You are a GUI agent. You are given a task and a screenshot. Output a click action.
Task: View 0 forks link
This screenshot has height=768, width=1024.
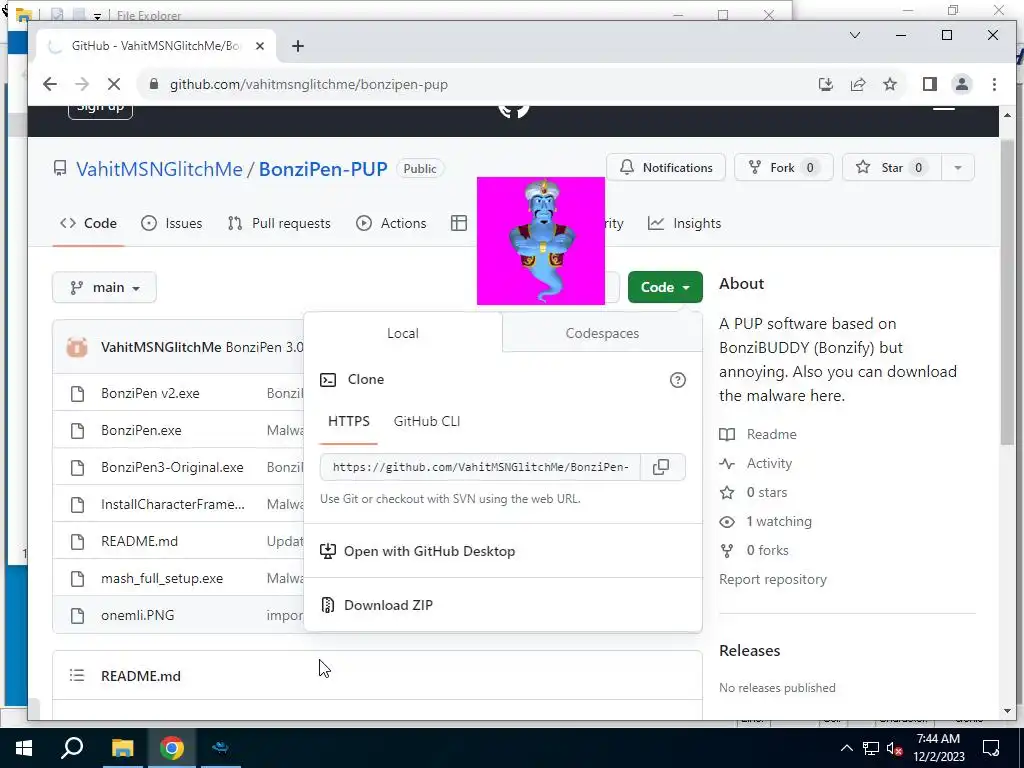click(754, 551)
